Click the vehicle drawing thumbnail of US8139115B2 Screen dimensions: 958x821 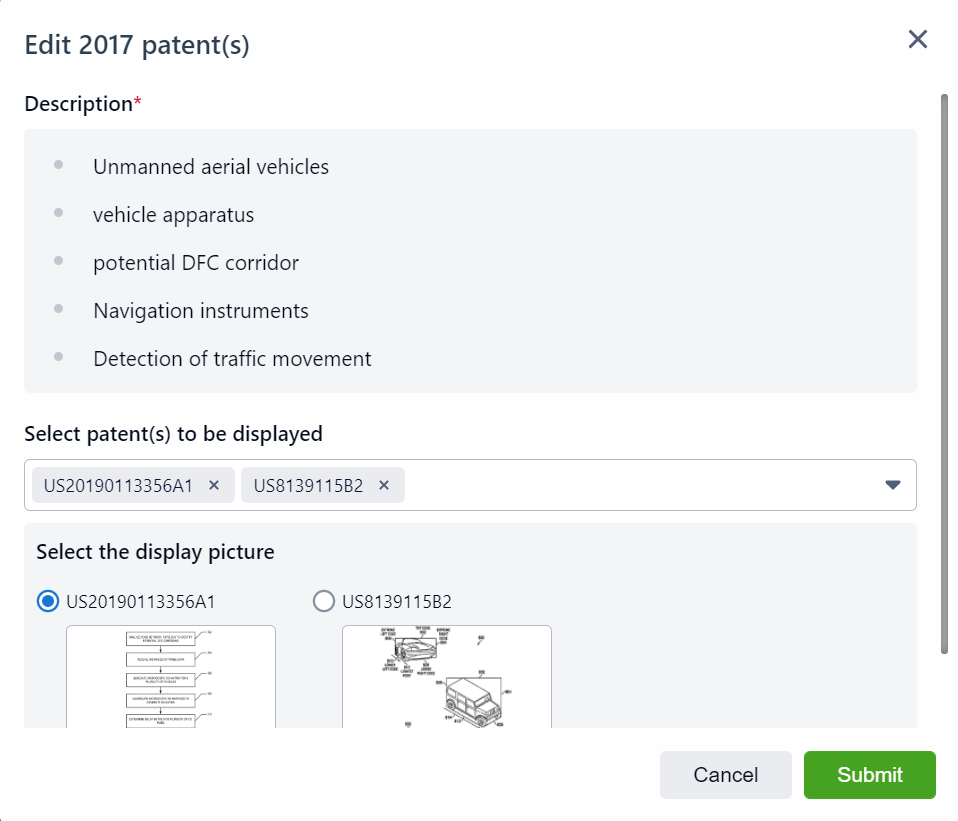(447, 676)
